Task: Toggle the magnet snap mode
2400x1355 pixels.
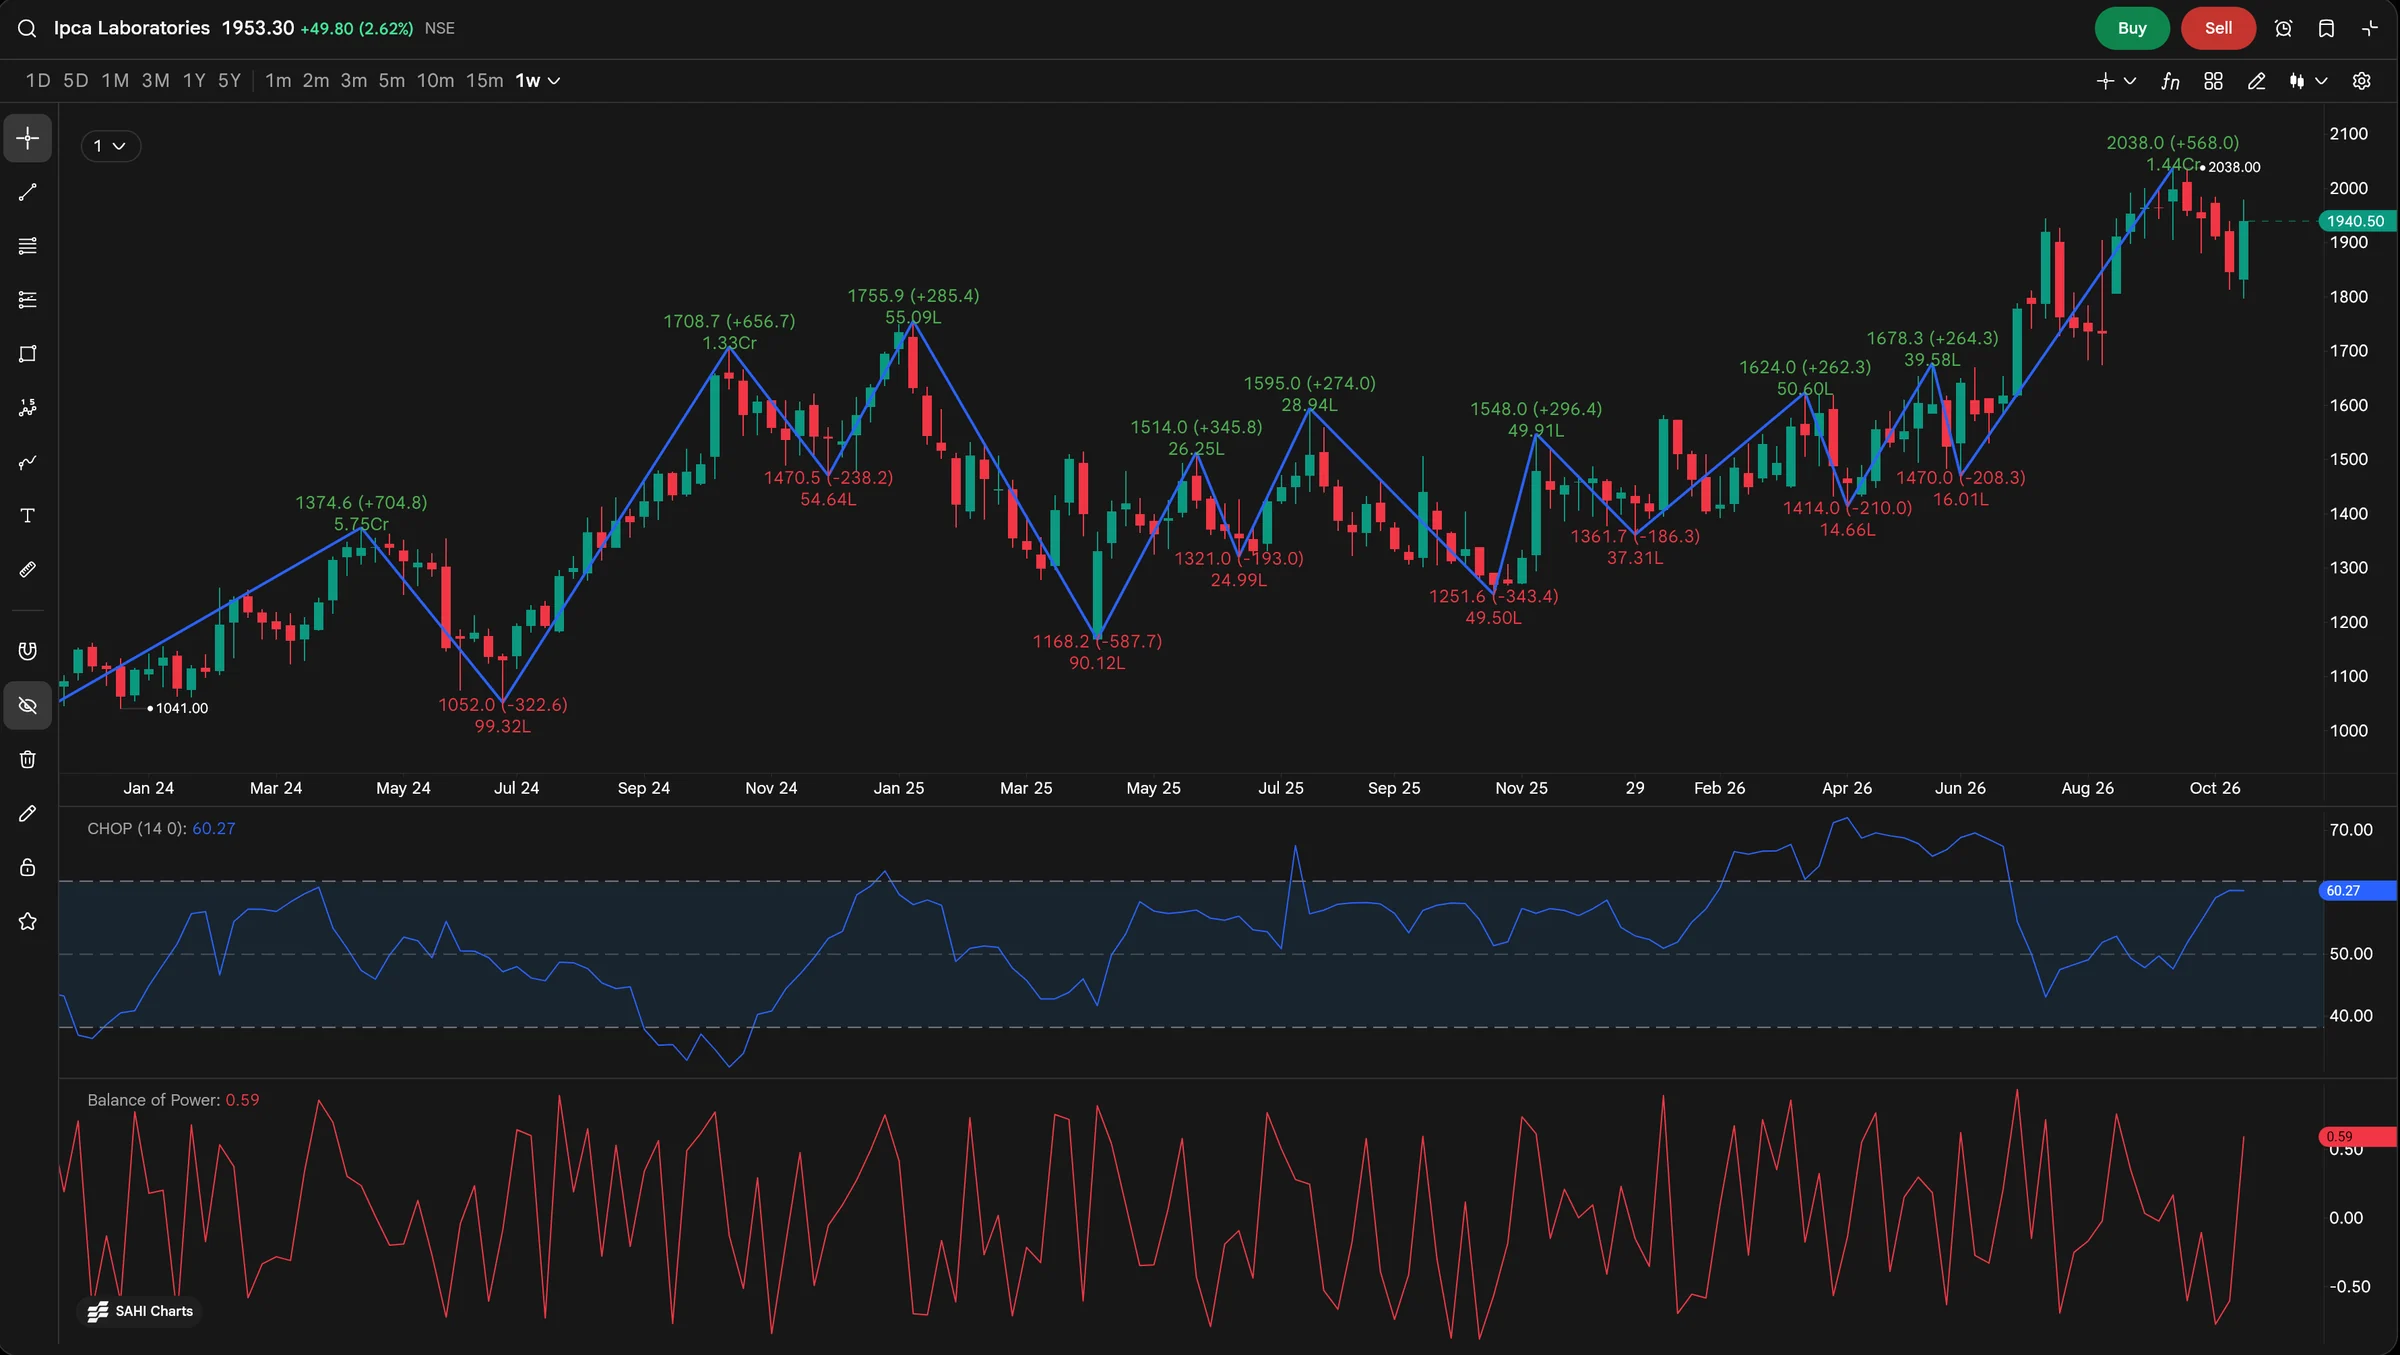Action: pyautogui.click(x=28, y=652)
